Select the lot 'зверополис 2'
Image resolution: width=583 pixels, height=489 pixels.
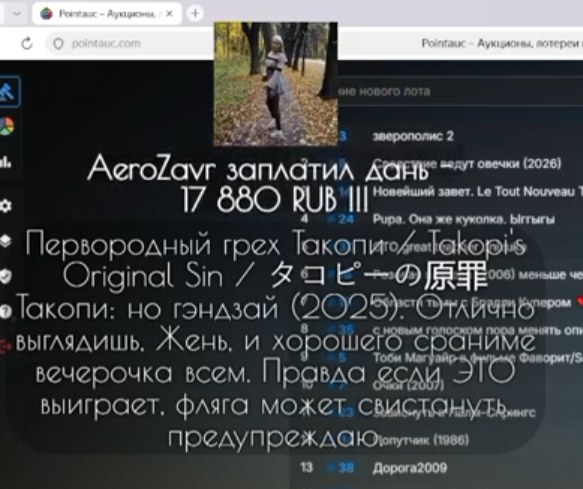[x=413, y=136]
